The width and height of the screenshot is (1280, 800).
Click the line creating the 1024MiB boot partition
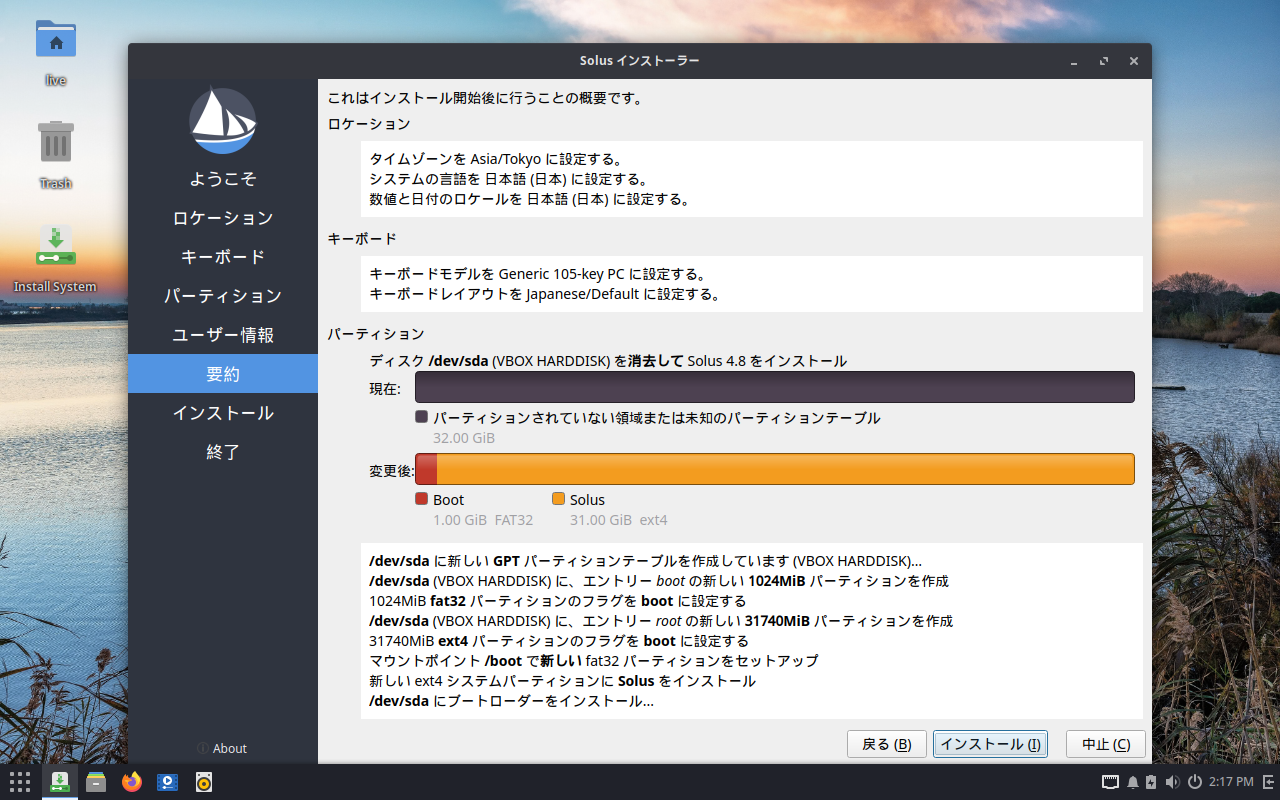(x=659, y=581)
